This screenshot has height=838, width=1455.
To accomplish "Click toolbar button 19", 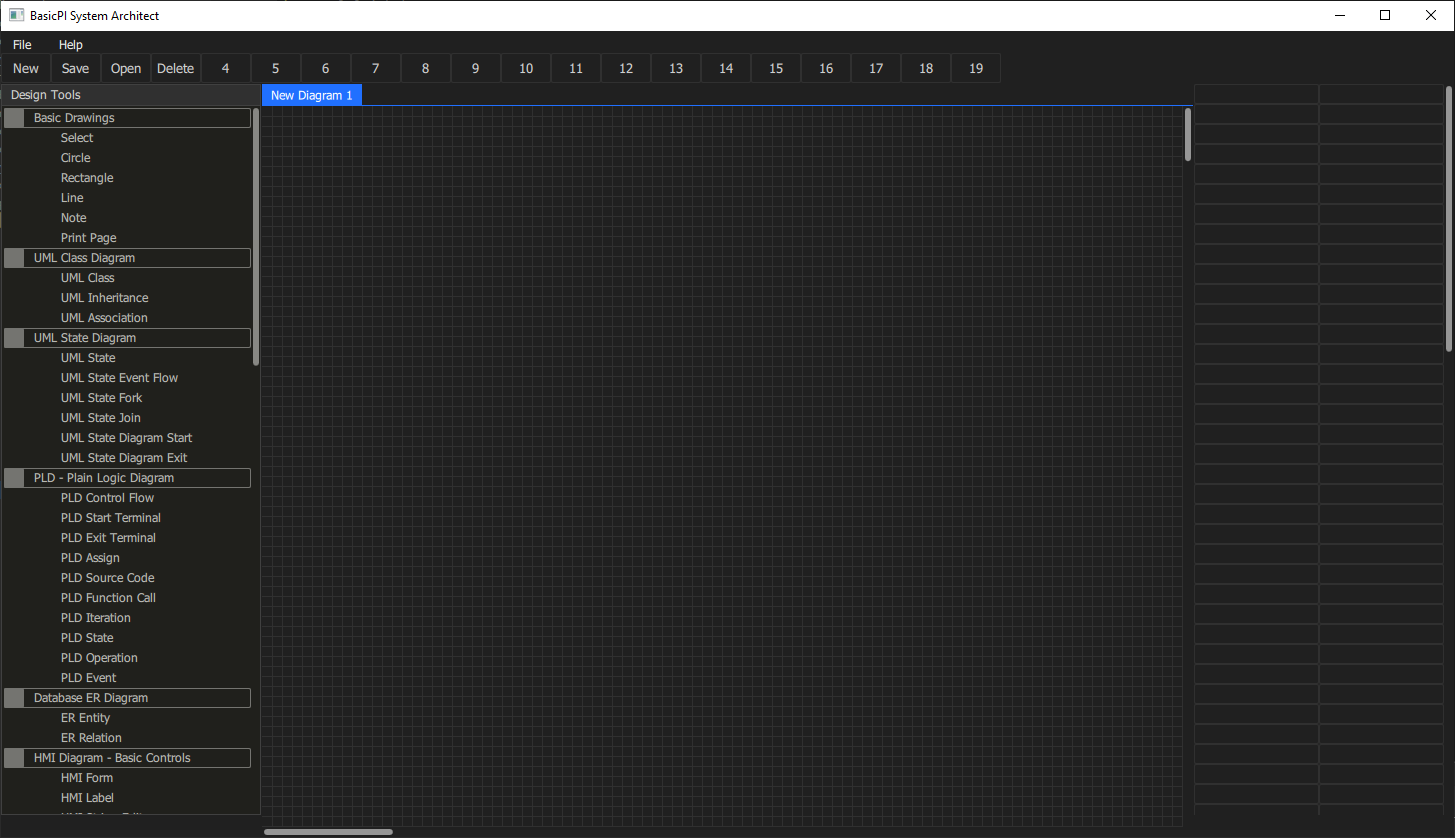I will [976, 68].
